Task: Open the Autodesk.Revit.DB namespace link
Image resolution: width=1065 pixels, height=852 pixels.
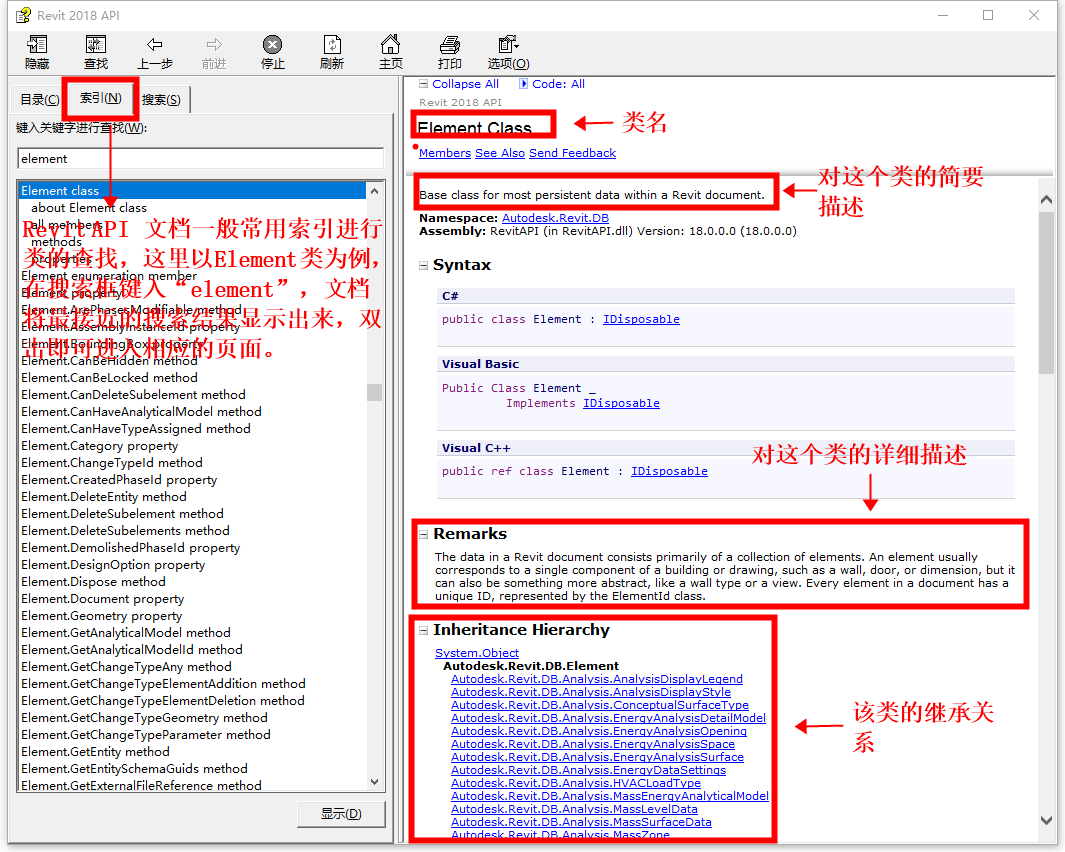Action: point(556,218)
